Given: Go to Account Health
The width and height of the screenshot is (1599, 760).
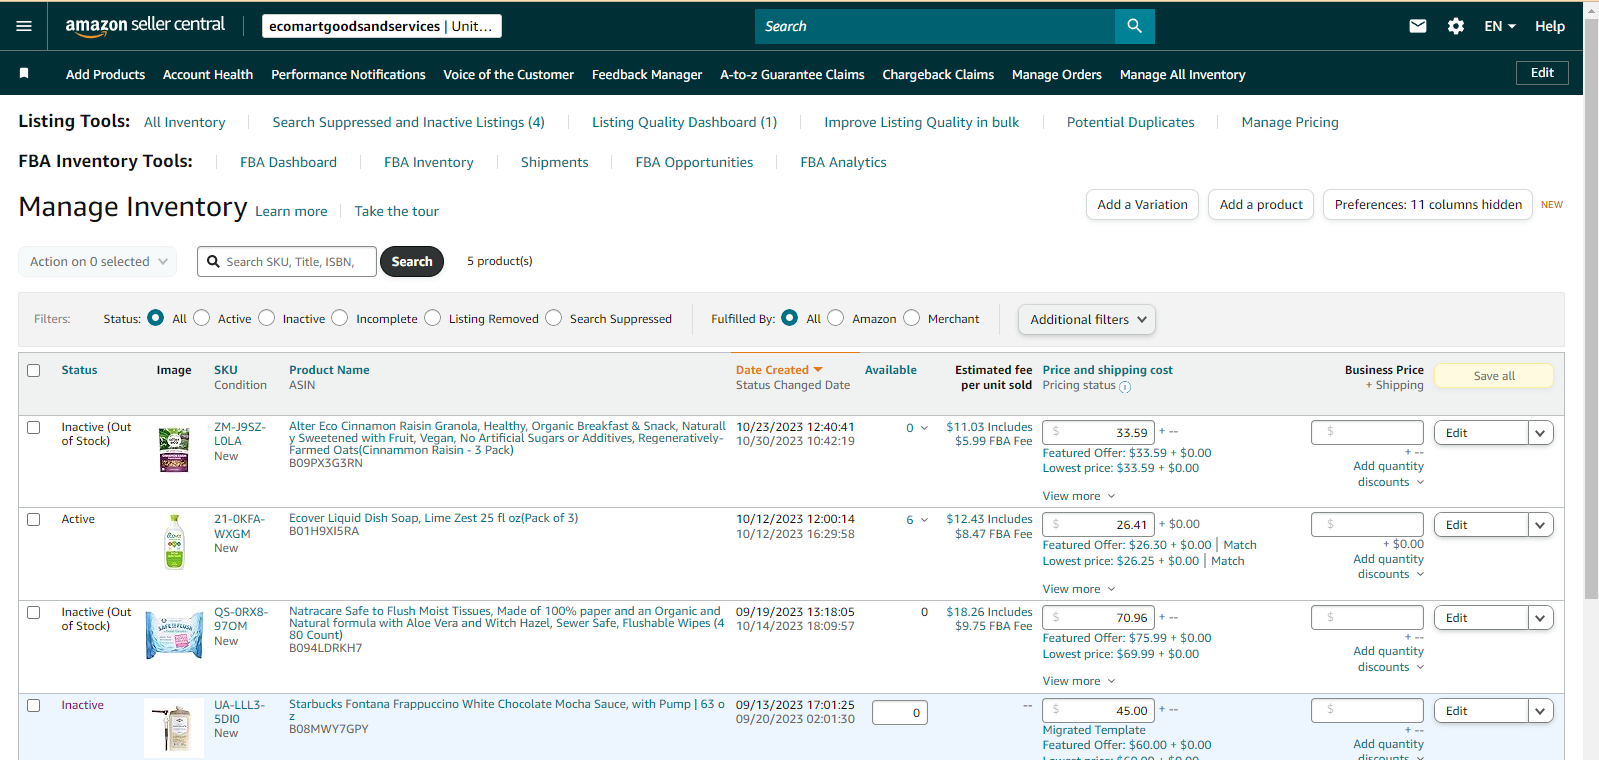Looking at the screenshot, I should tap(208, 74).
